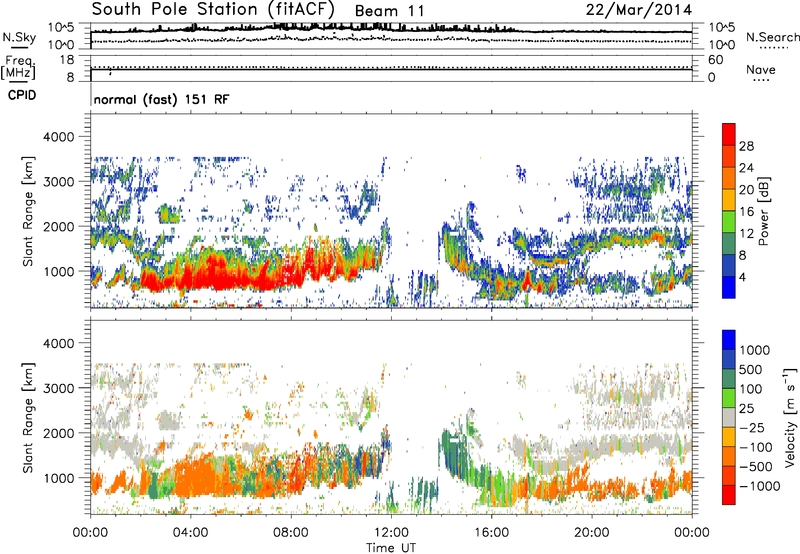The width and height of the screenshot is (800, 554).
Task: Click the left '10^5' tick of noise panel
Action: (x=61, y=28)
